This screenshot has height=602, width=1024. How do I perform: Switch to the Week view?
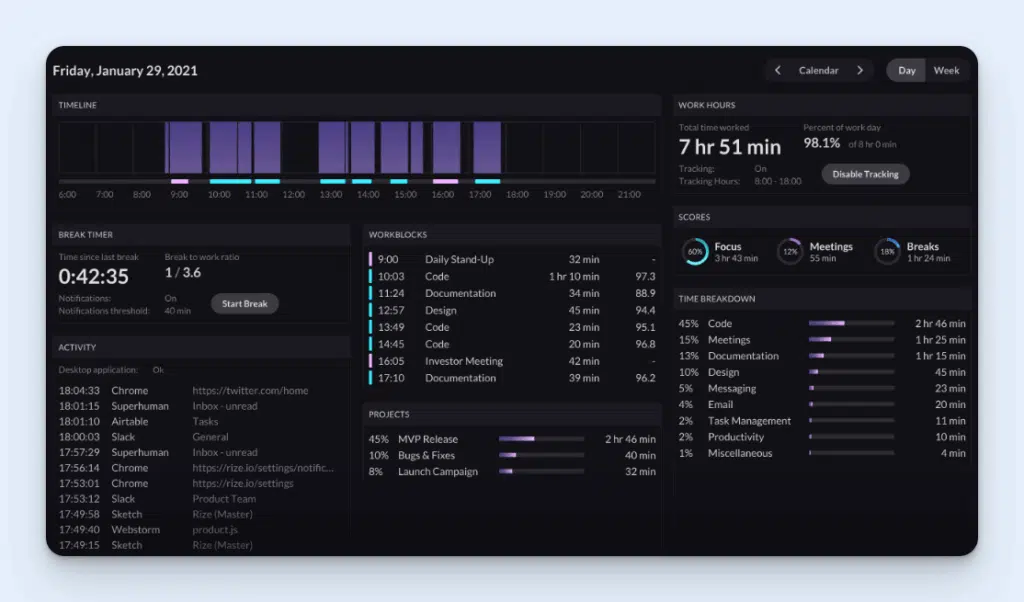point(946,71)
